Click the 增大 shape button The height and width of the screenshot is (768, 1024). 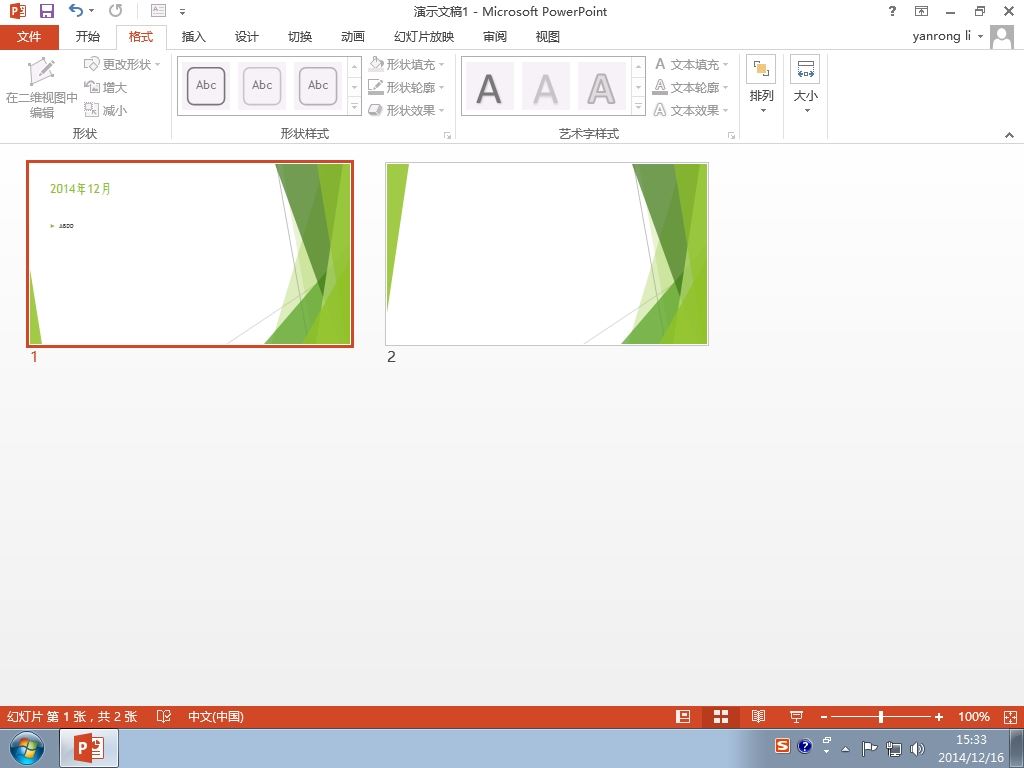105,88
